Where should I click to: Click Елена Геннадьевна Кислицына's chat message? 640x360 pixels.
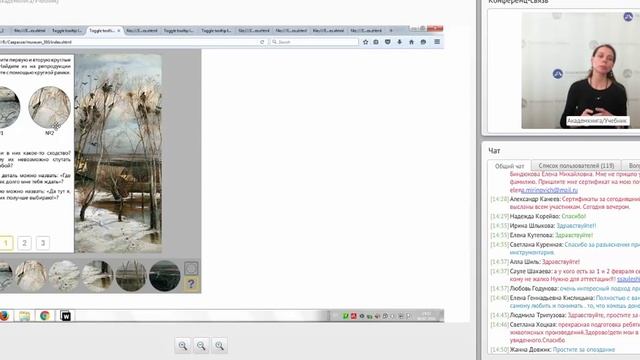point(565,302)
